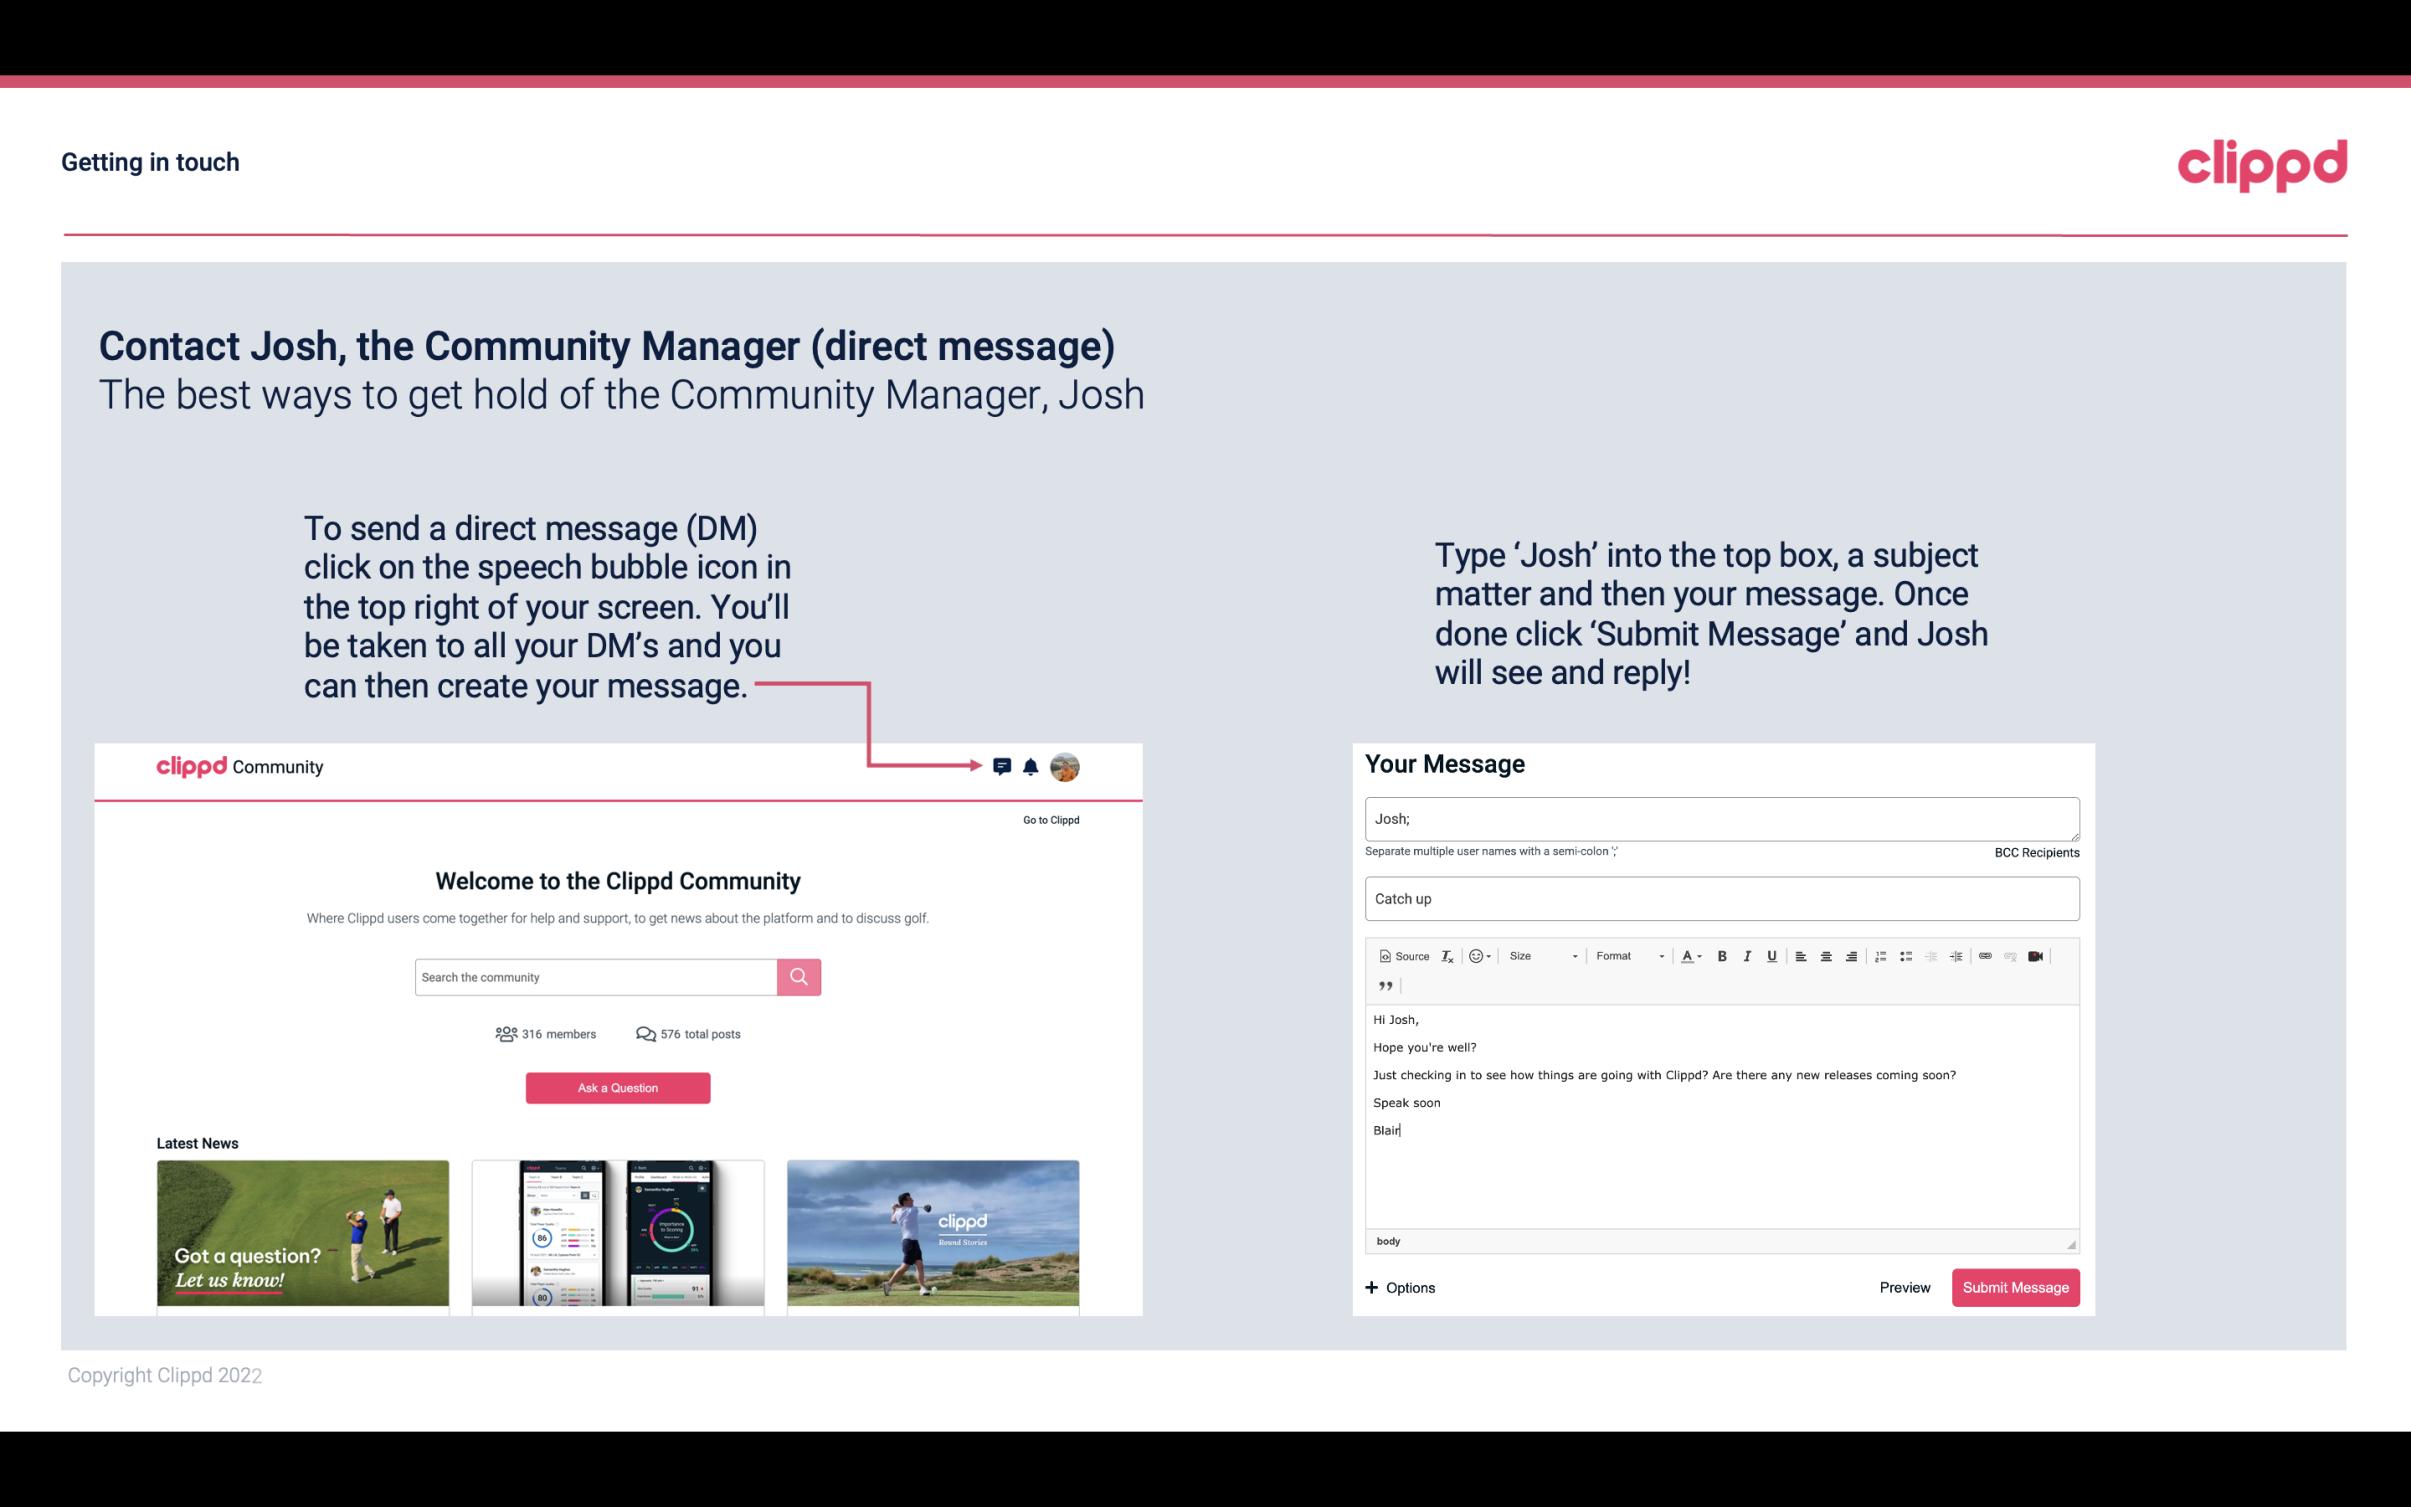Toggle BCC Recipients visibility
2411x1507 pixels.
tap(2033, 852)
